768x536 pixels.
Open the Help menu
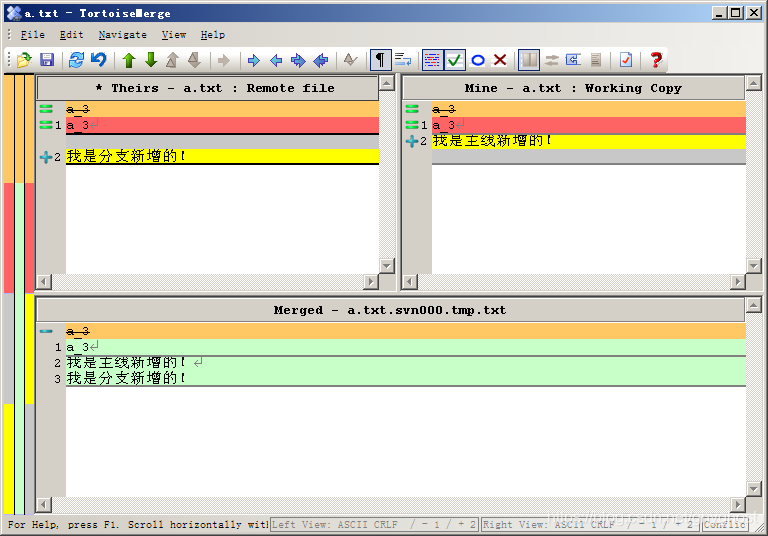click(213, 35)
